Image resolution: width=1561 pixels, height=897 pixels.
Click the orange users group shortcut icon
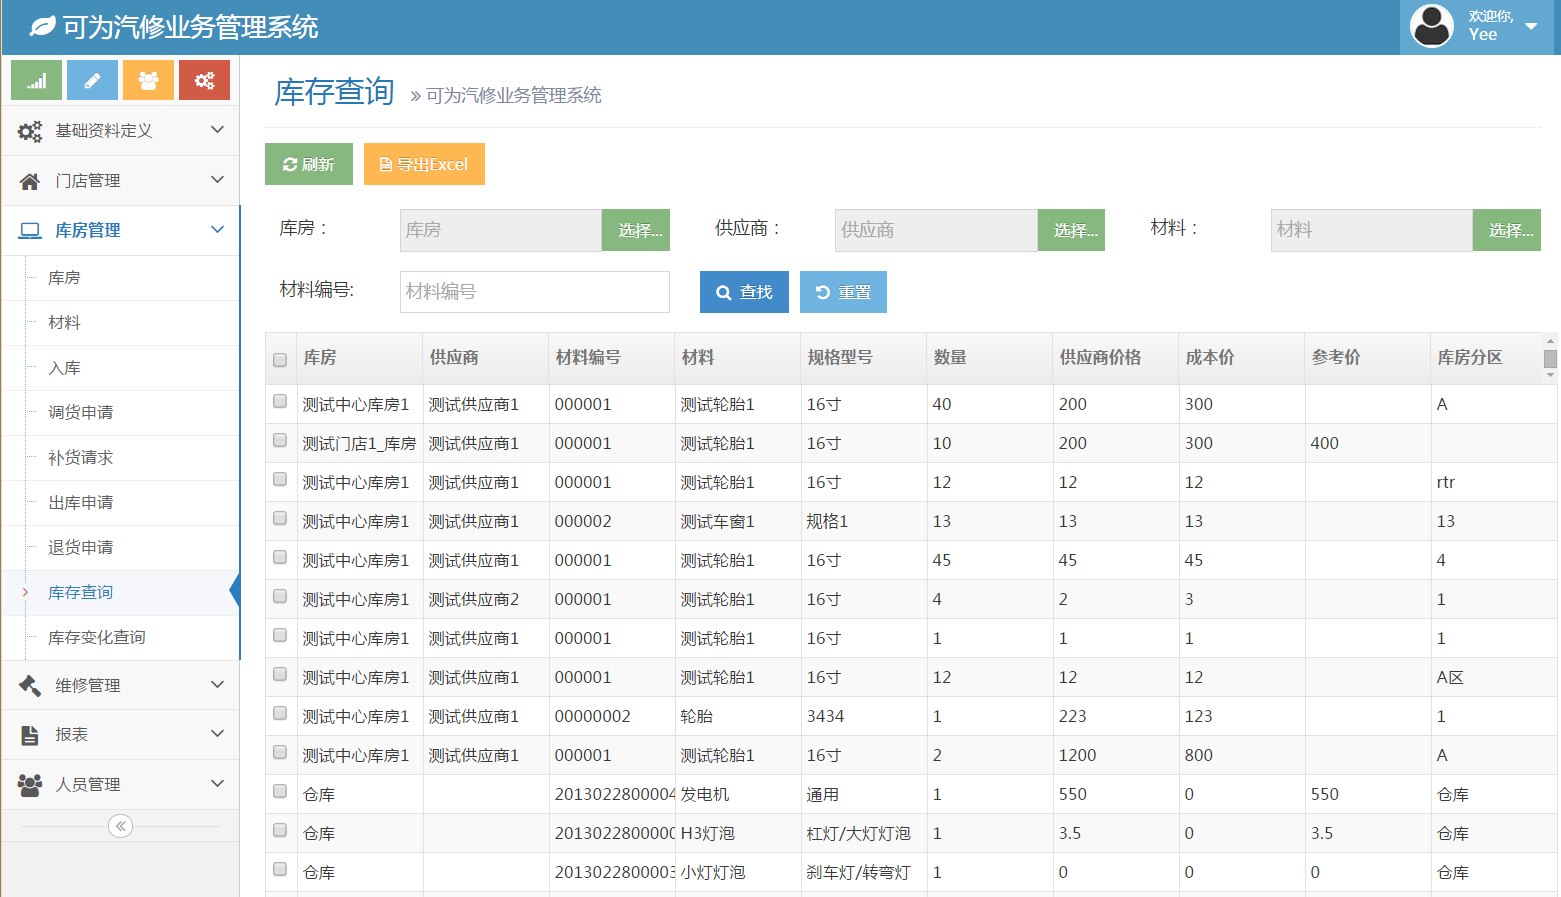pos(148,80)
